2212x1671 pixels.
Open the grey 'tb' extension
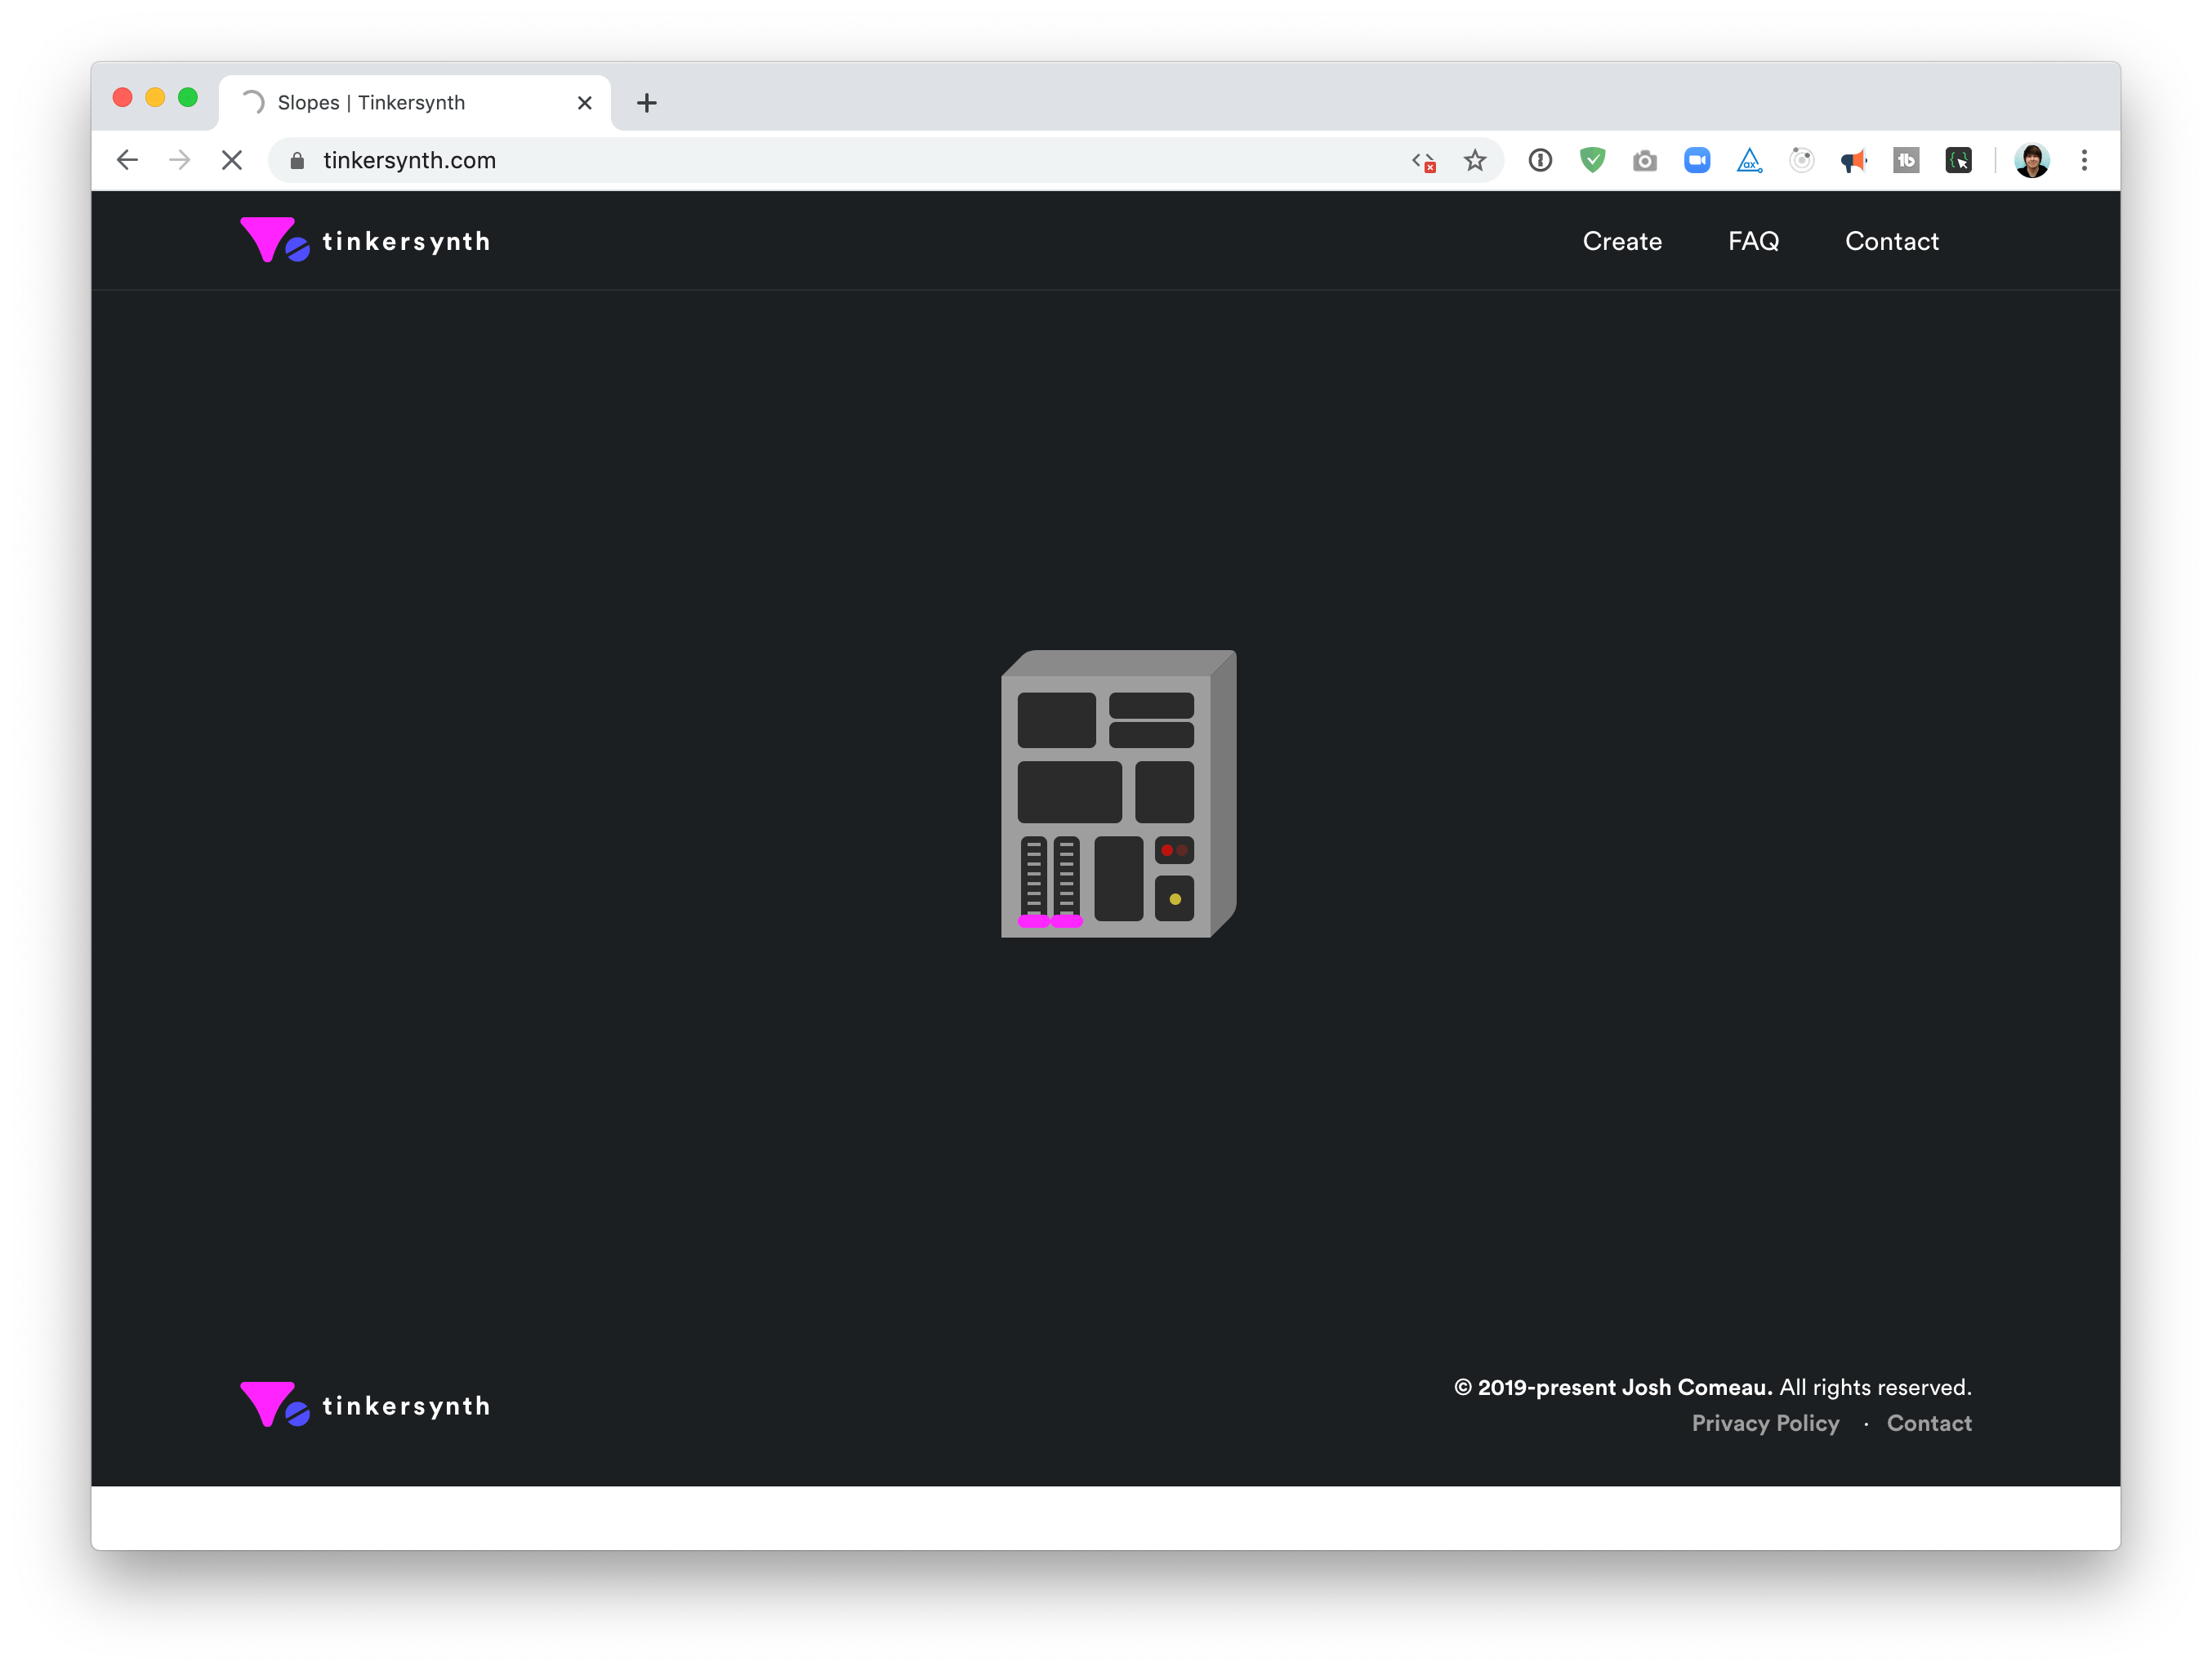point(1906,160)
